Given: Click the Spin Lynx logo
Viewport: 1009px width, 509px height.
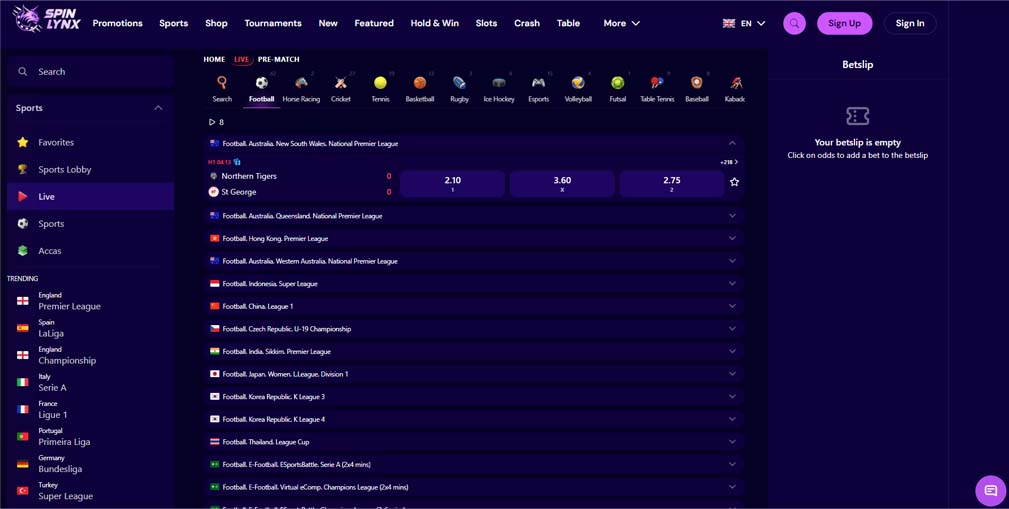Looking at the screenshot, I should click(46, 19).
